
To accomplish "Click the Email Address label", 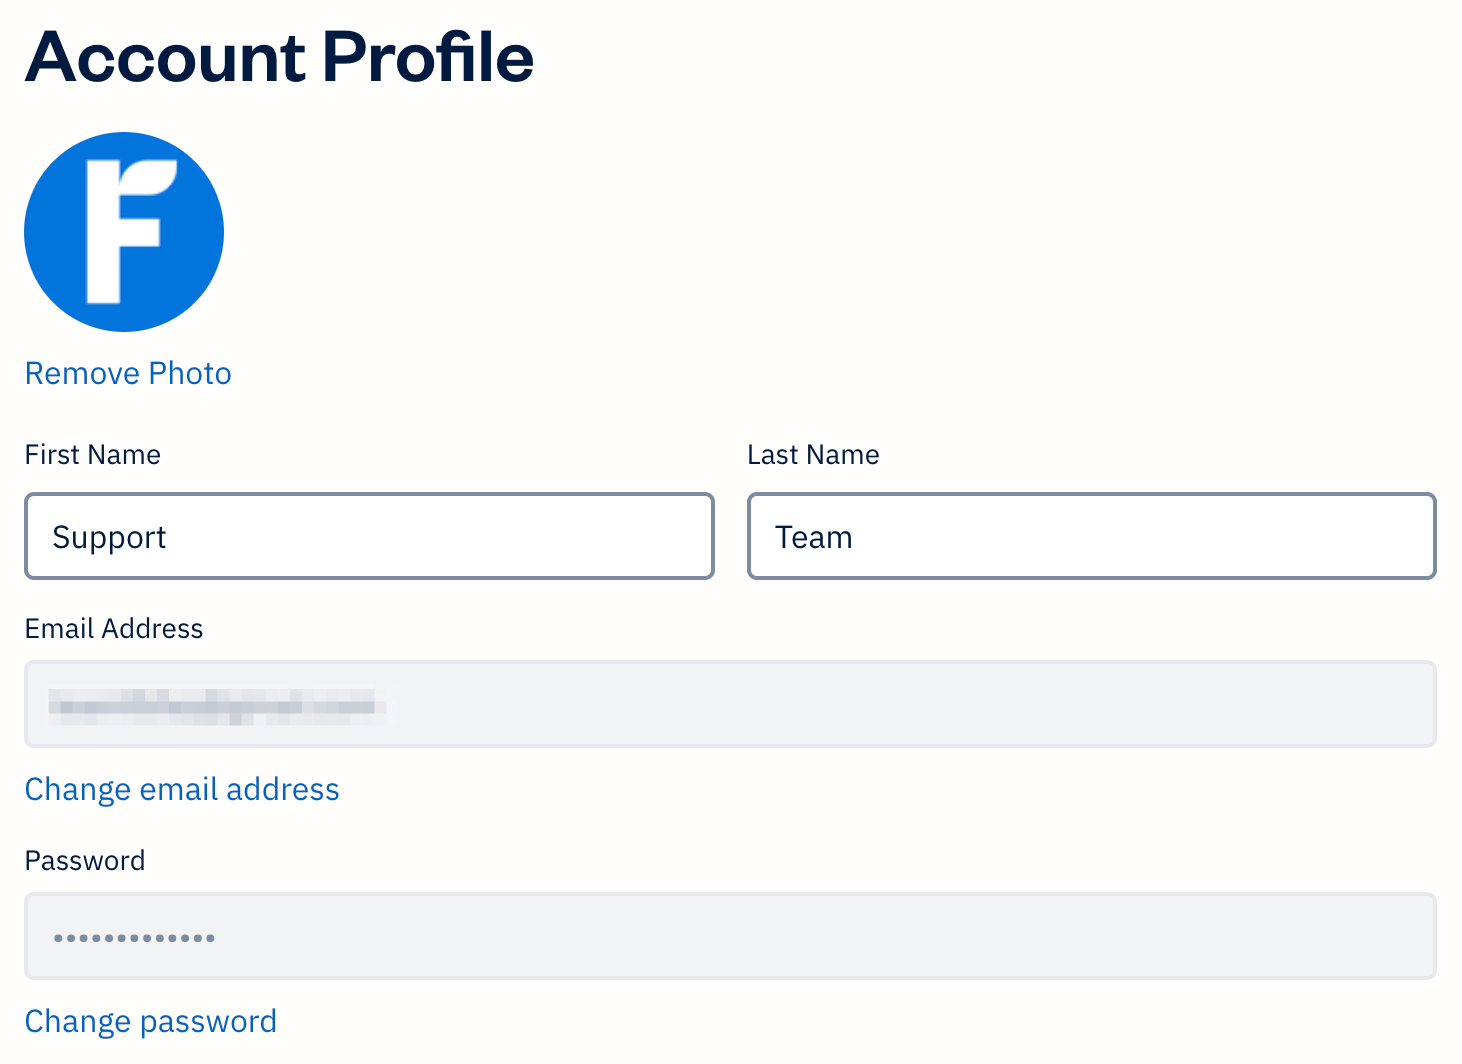I will 114,629.
